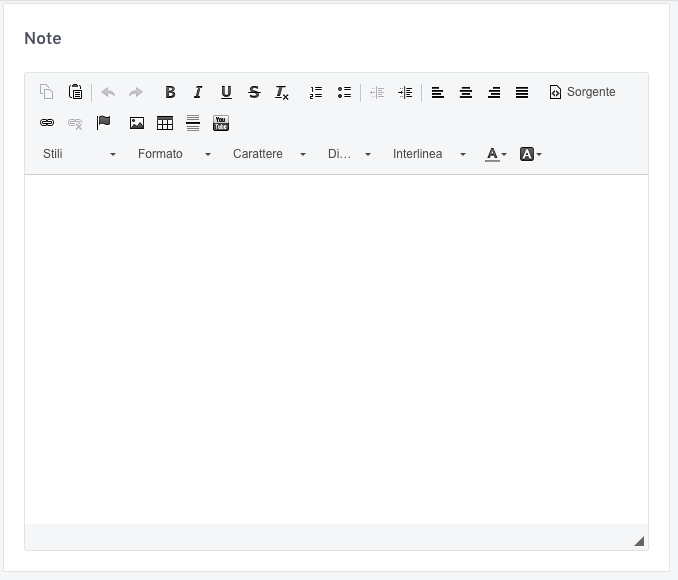678x580 pixels.
Task: Embed a YouTube video
Action: pyautogui.click(x=221, y=123)
